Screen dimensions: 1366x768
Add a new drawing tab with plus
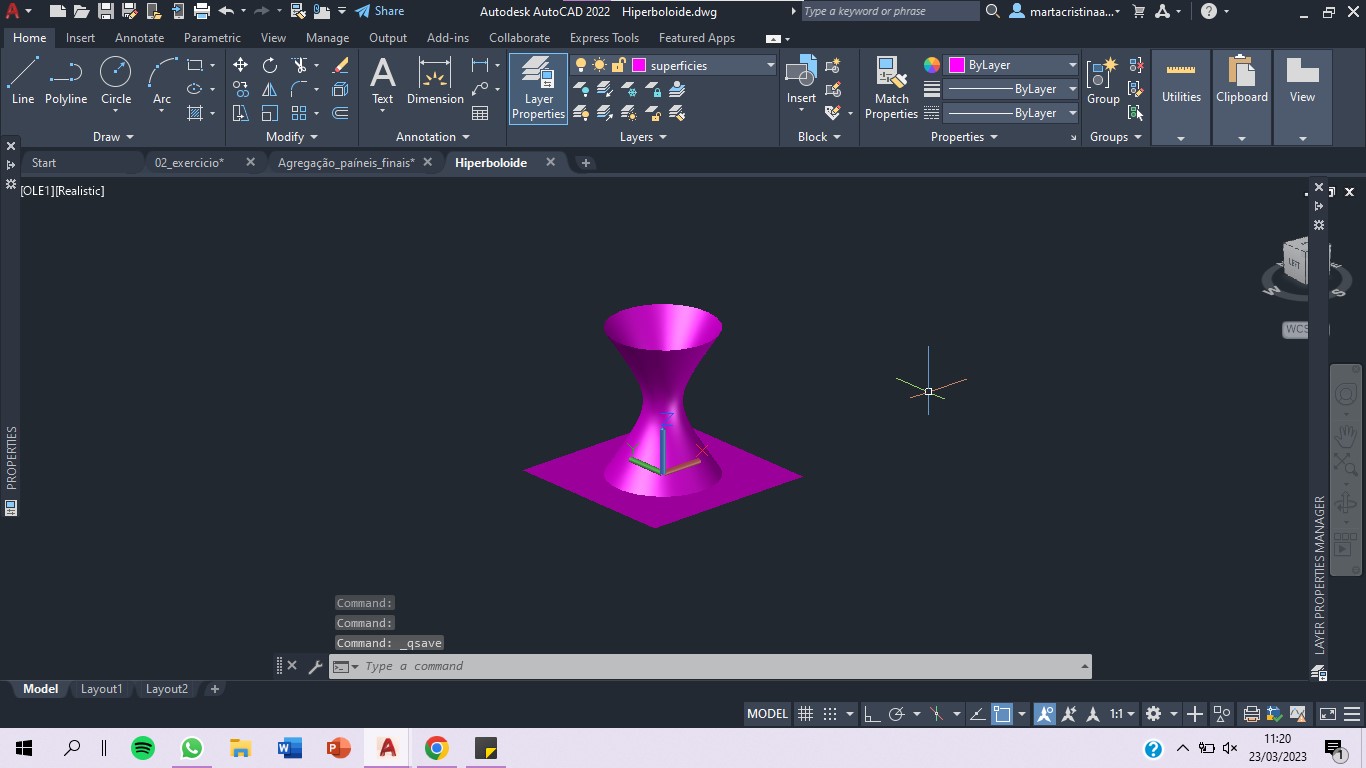click(x=586, y=162)
